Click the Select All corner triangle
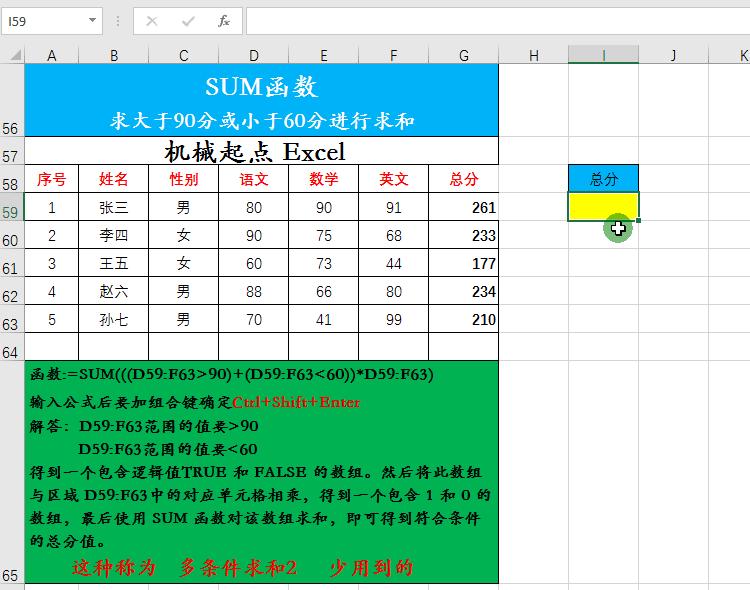The image size is (750, 590). (x=15, y=55)
